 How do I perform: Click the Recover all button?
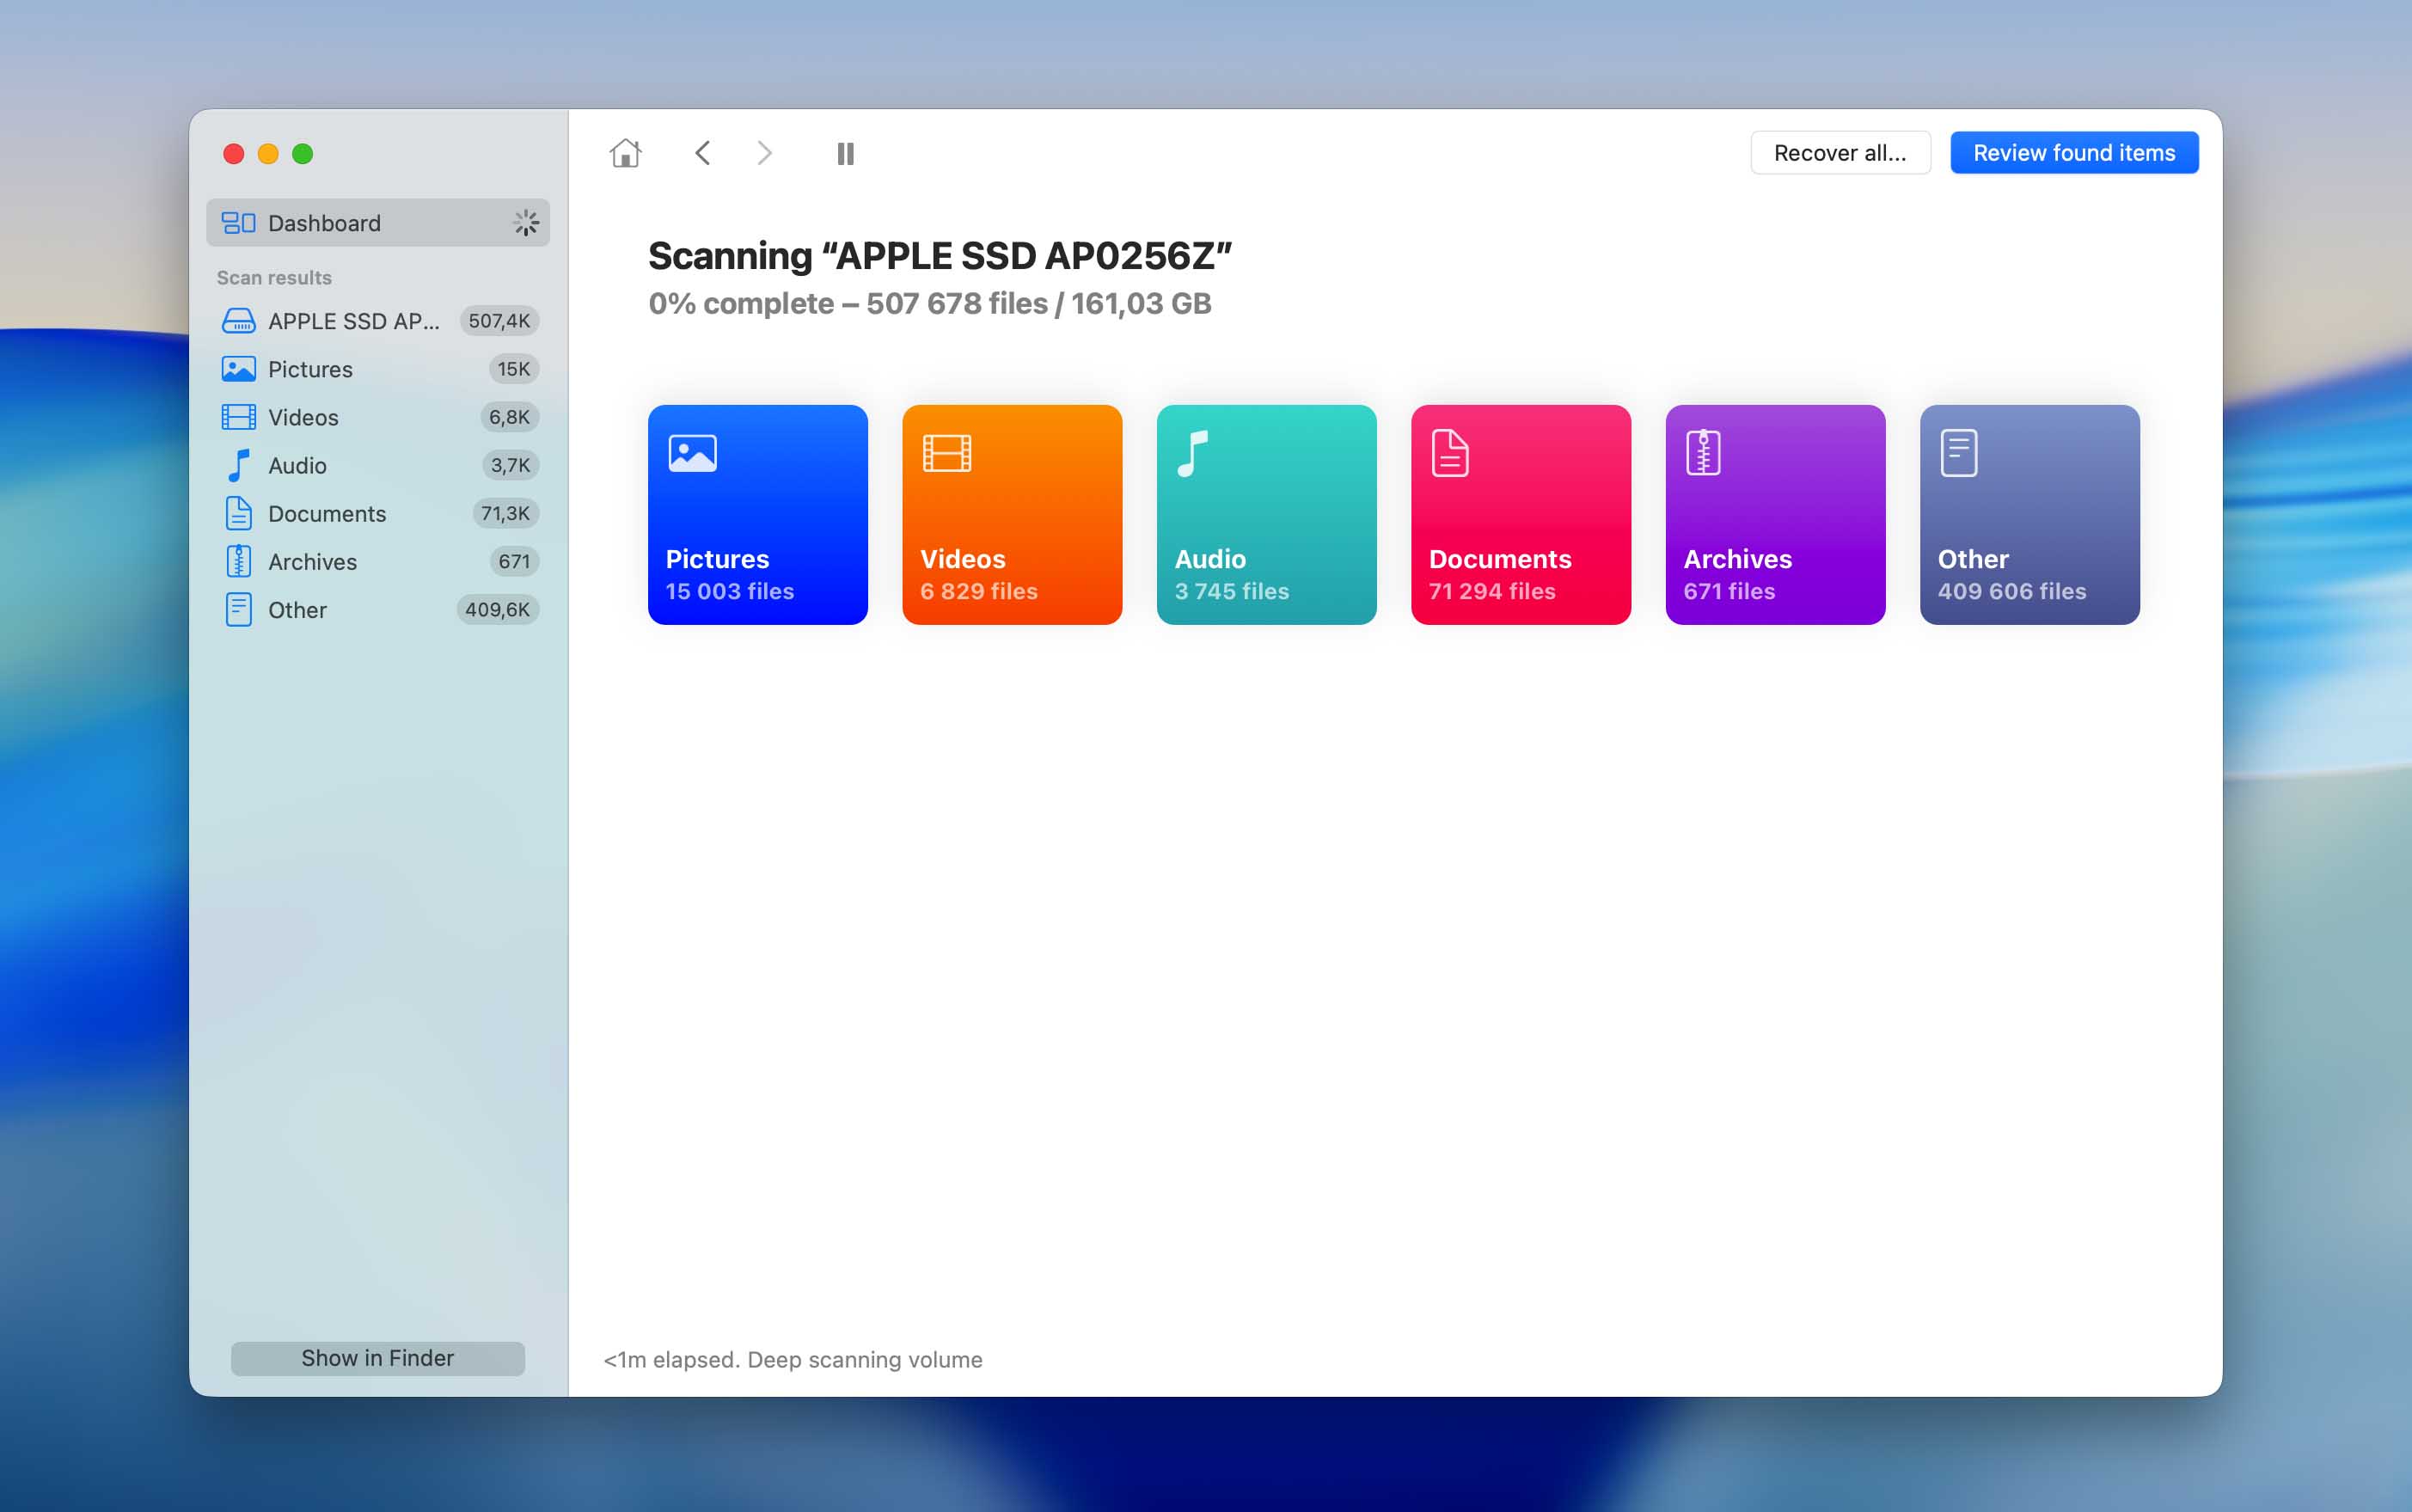pos(1839,152)
